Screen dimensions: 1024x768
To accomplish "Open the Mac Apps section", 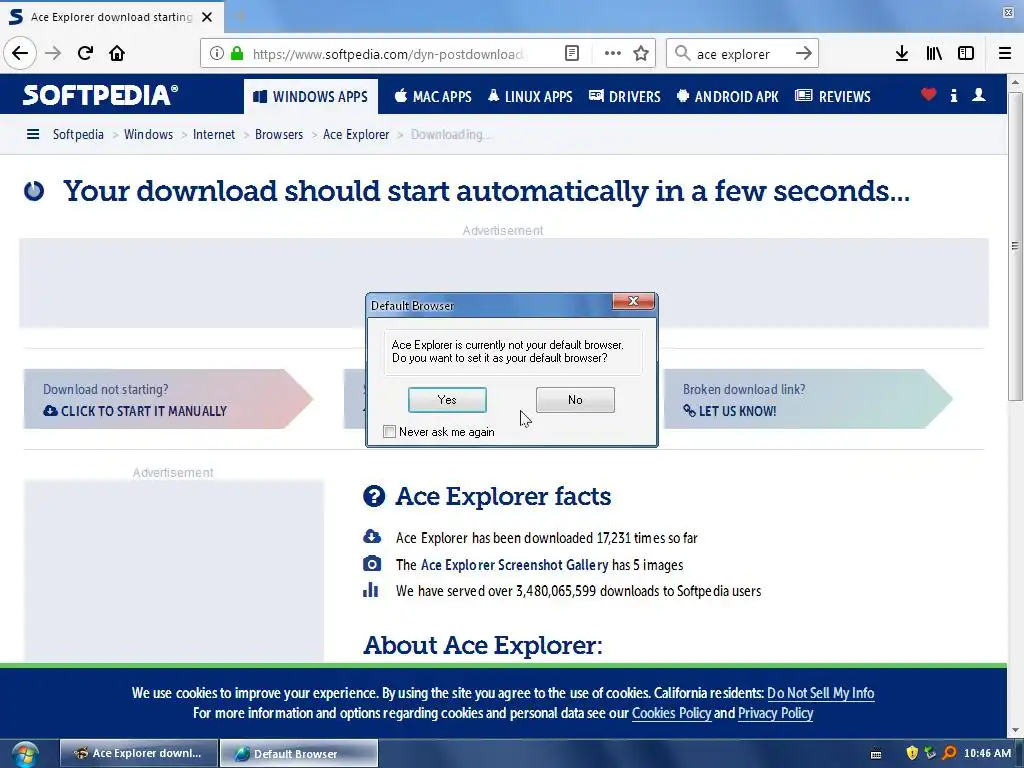I will pos(433,97).
